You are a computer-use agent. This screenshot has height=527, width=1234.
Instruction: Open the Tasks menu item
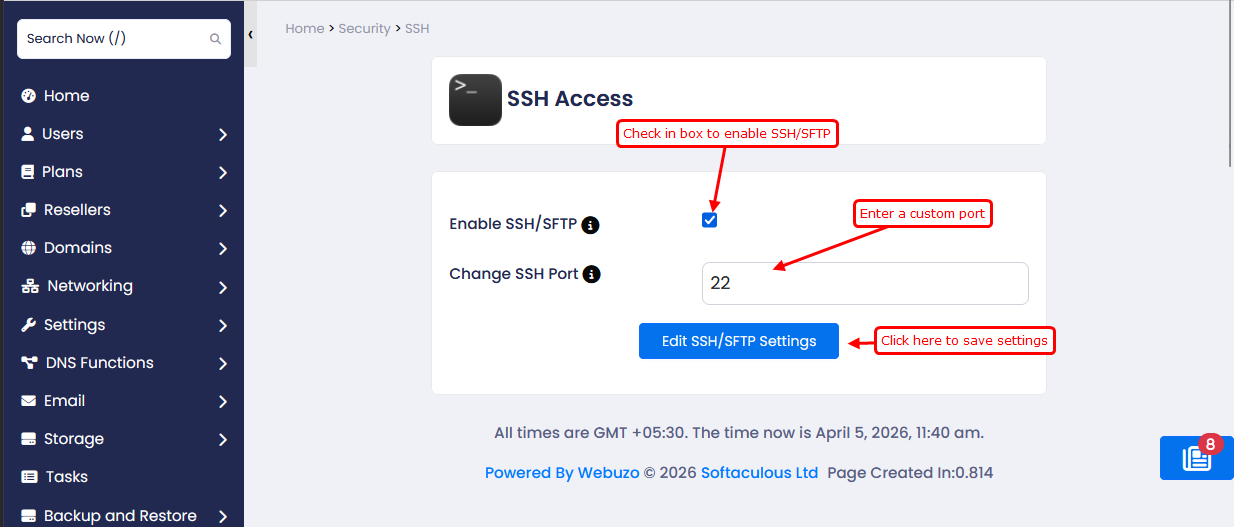point(65,477)
